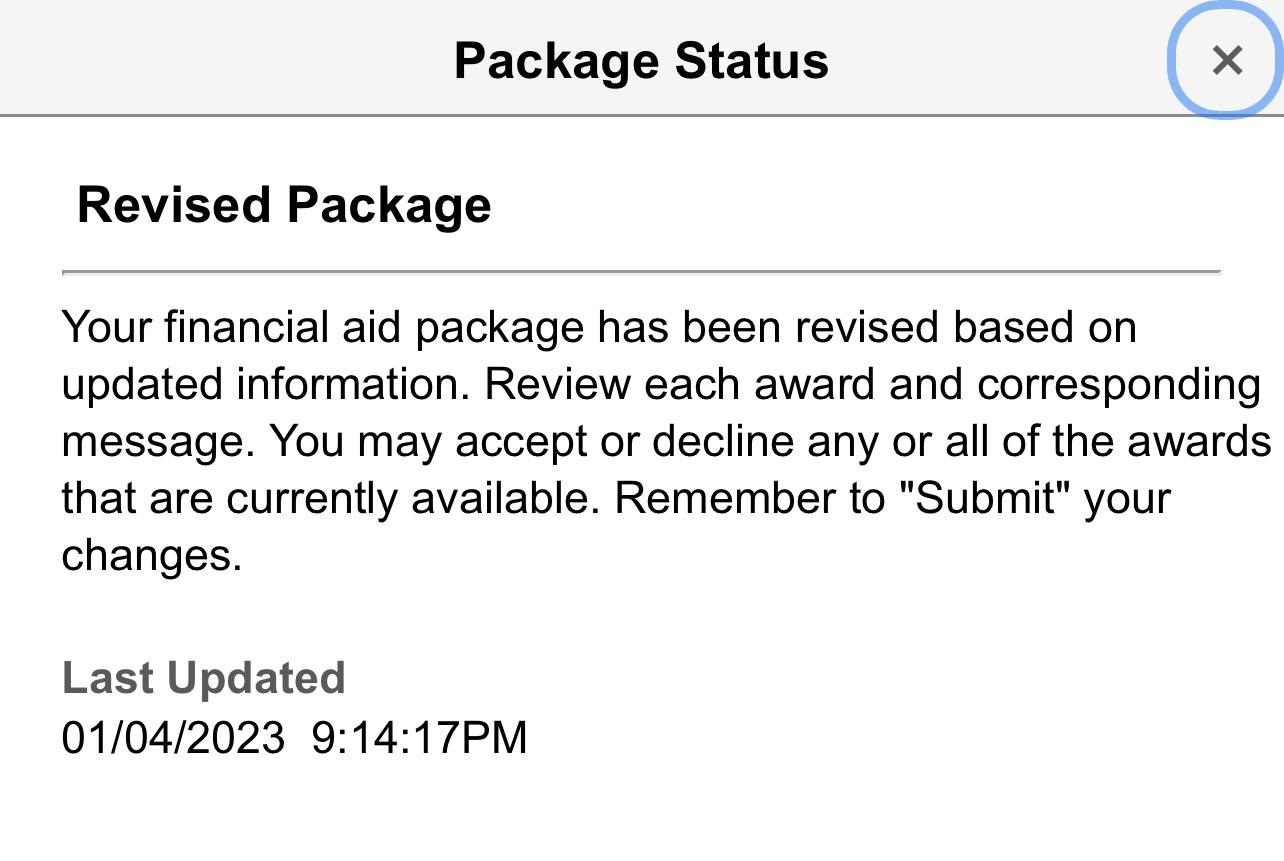This screenshot has width=1284, height=861.
Task: Click the Revised Package heading
Action: [284, 206]
